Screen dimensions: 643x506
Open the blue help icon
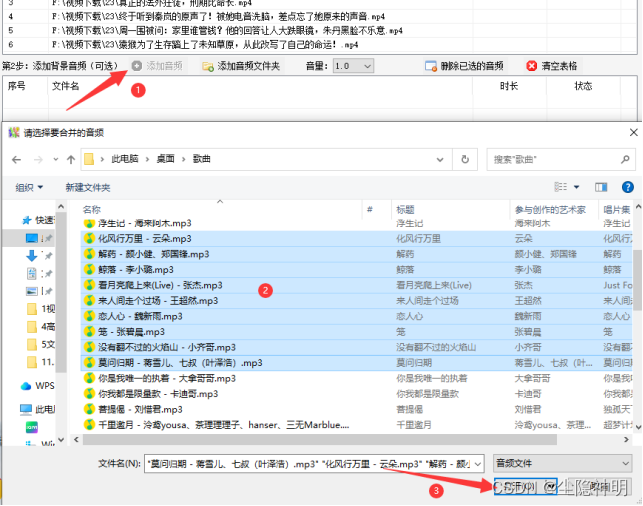click(627, 187)
